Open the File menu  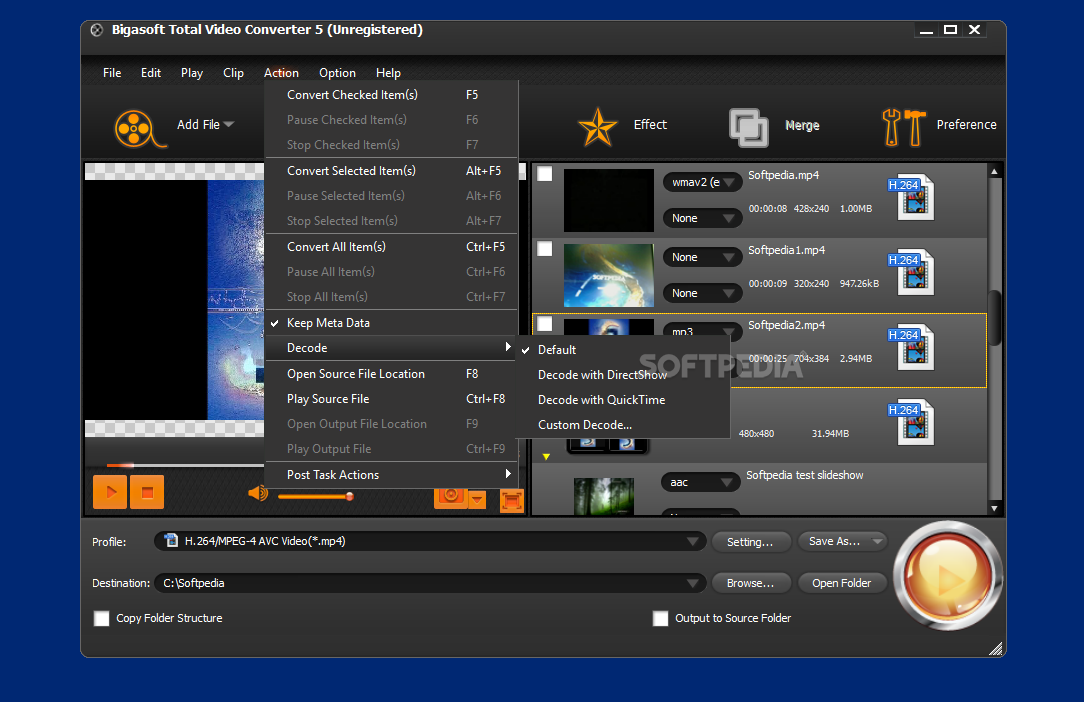[x=112, y=73]
